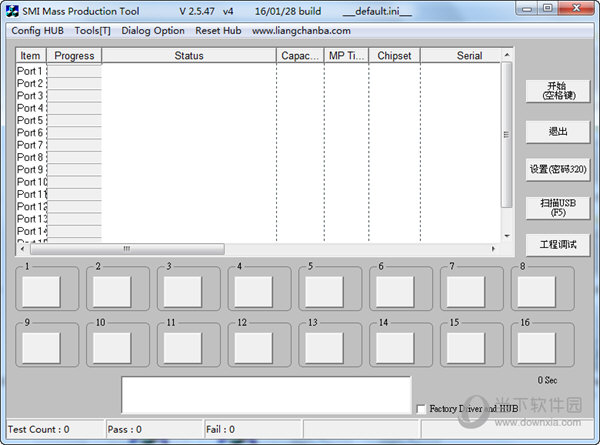Click the MP Ti... column header
Viewport: 600px width, 445px height.
tap(346, 55)
